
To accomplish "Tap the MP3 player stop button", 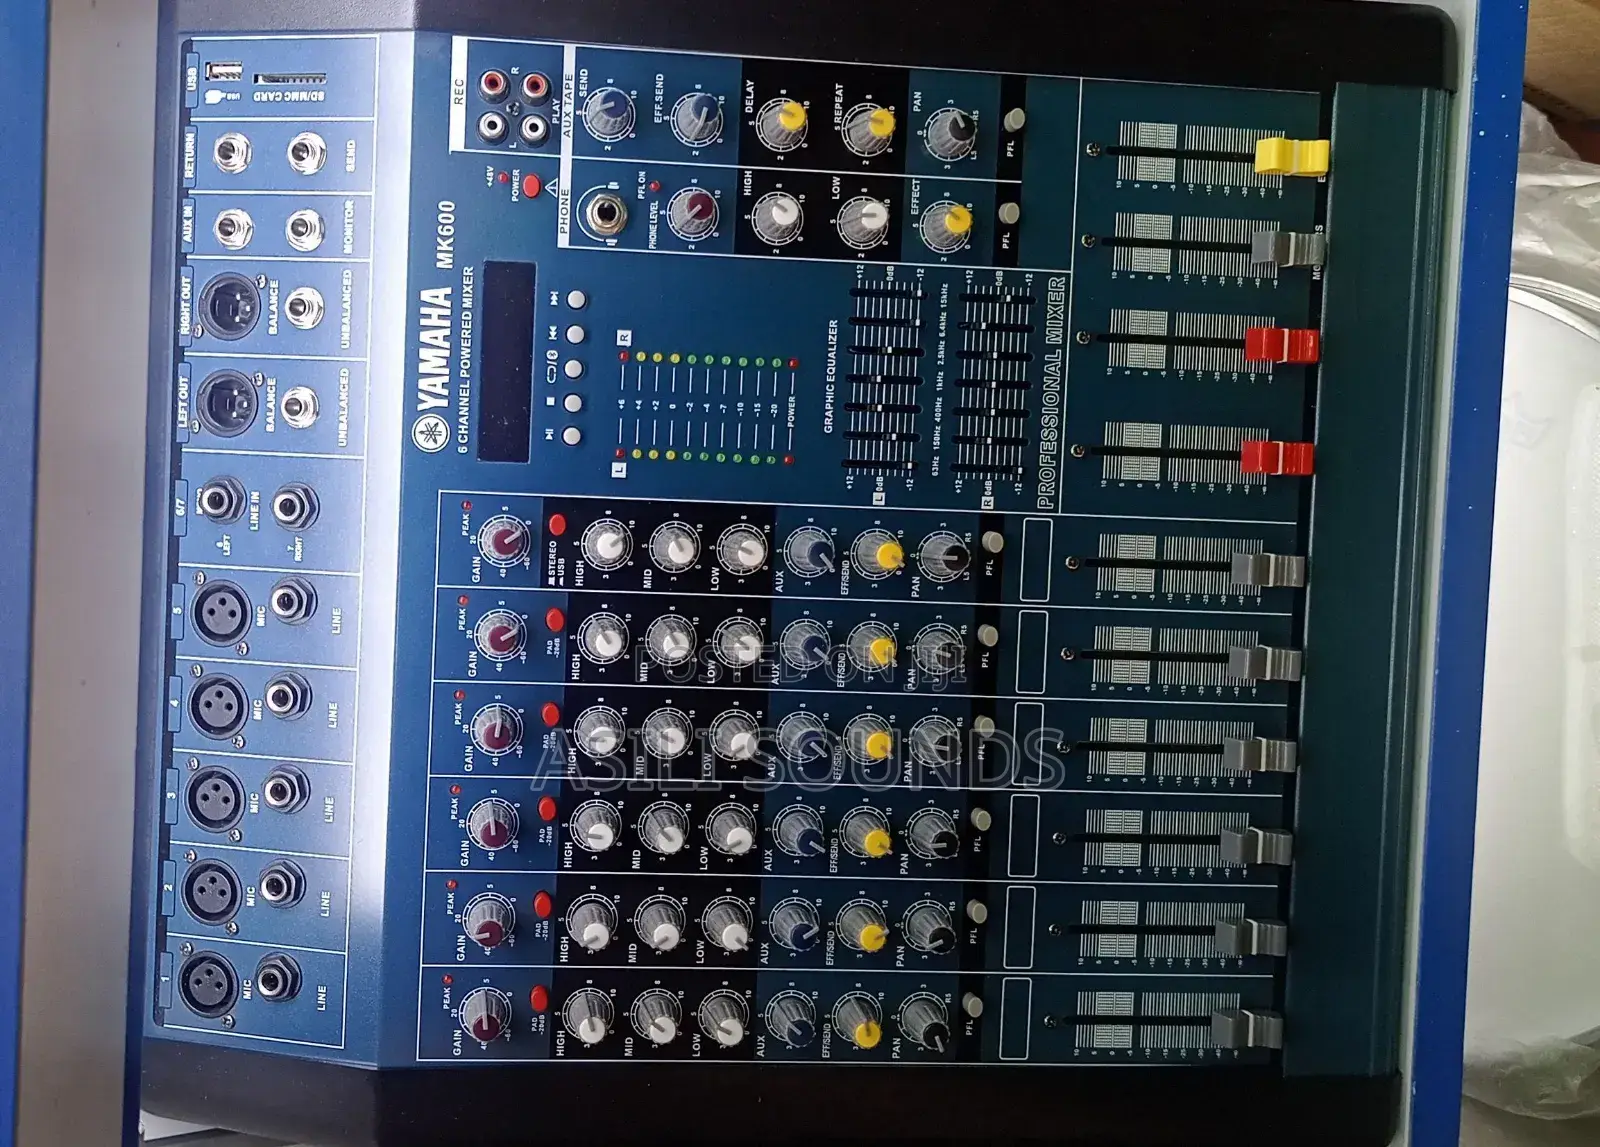I will click(573, 403).
